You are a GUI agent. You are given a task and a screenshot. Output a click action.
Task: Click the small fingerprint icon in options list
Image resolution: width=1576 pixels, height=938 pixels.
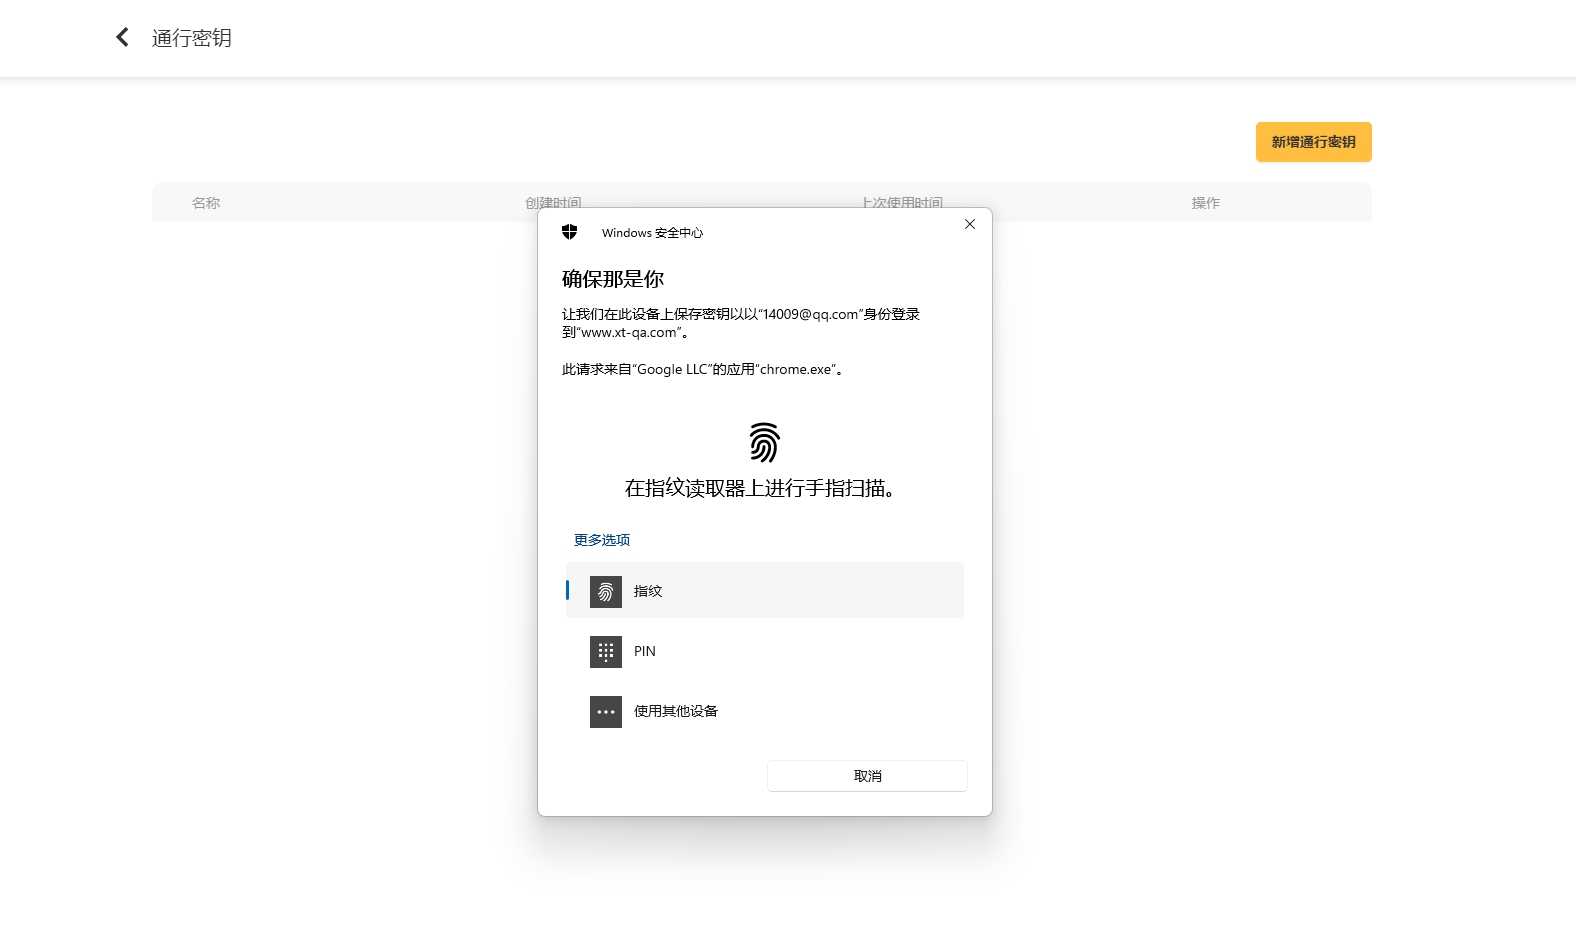605,592
